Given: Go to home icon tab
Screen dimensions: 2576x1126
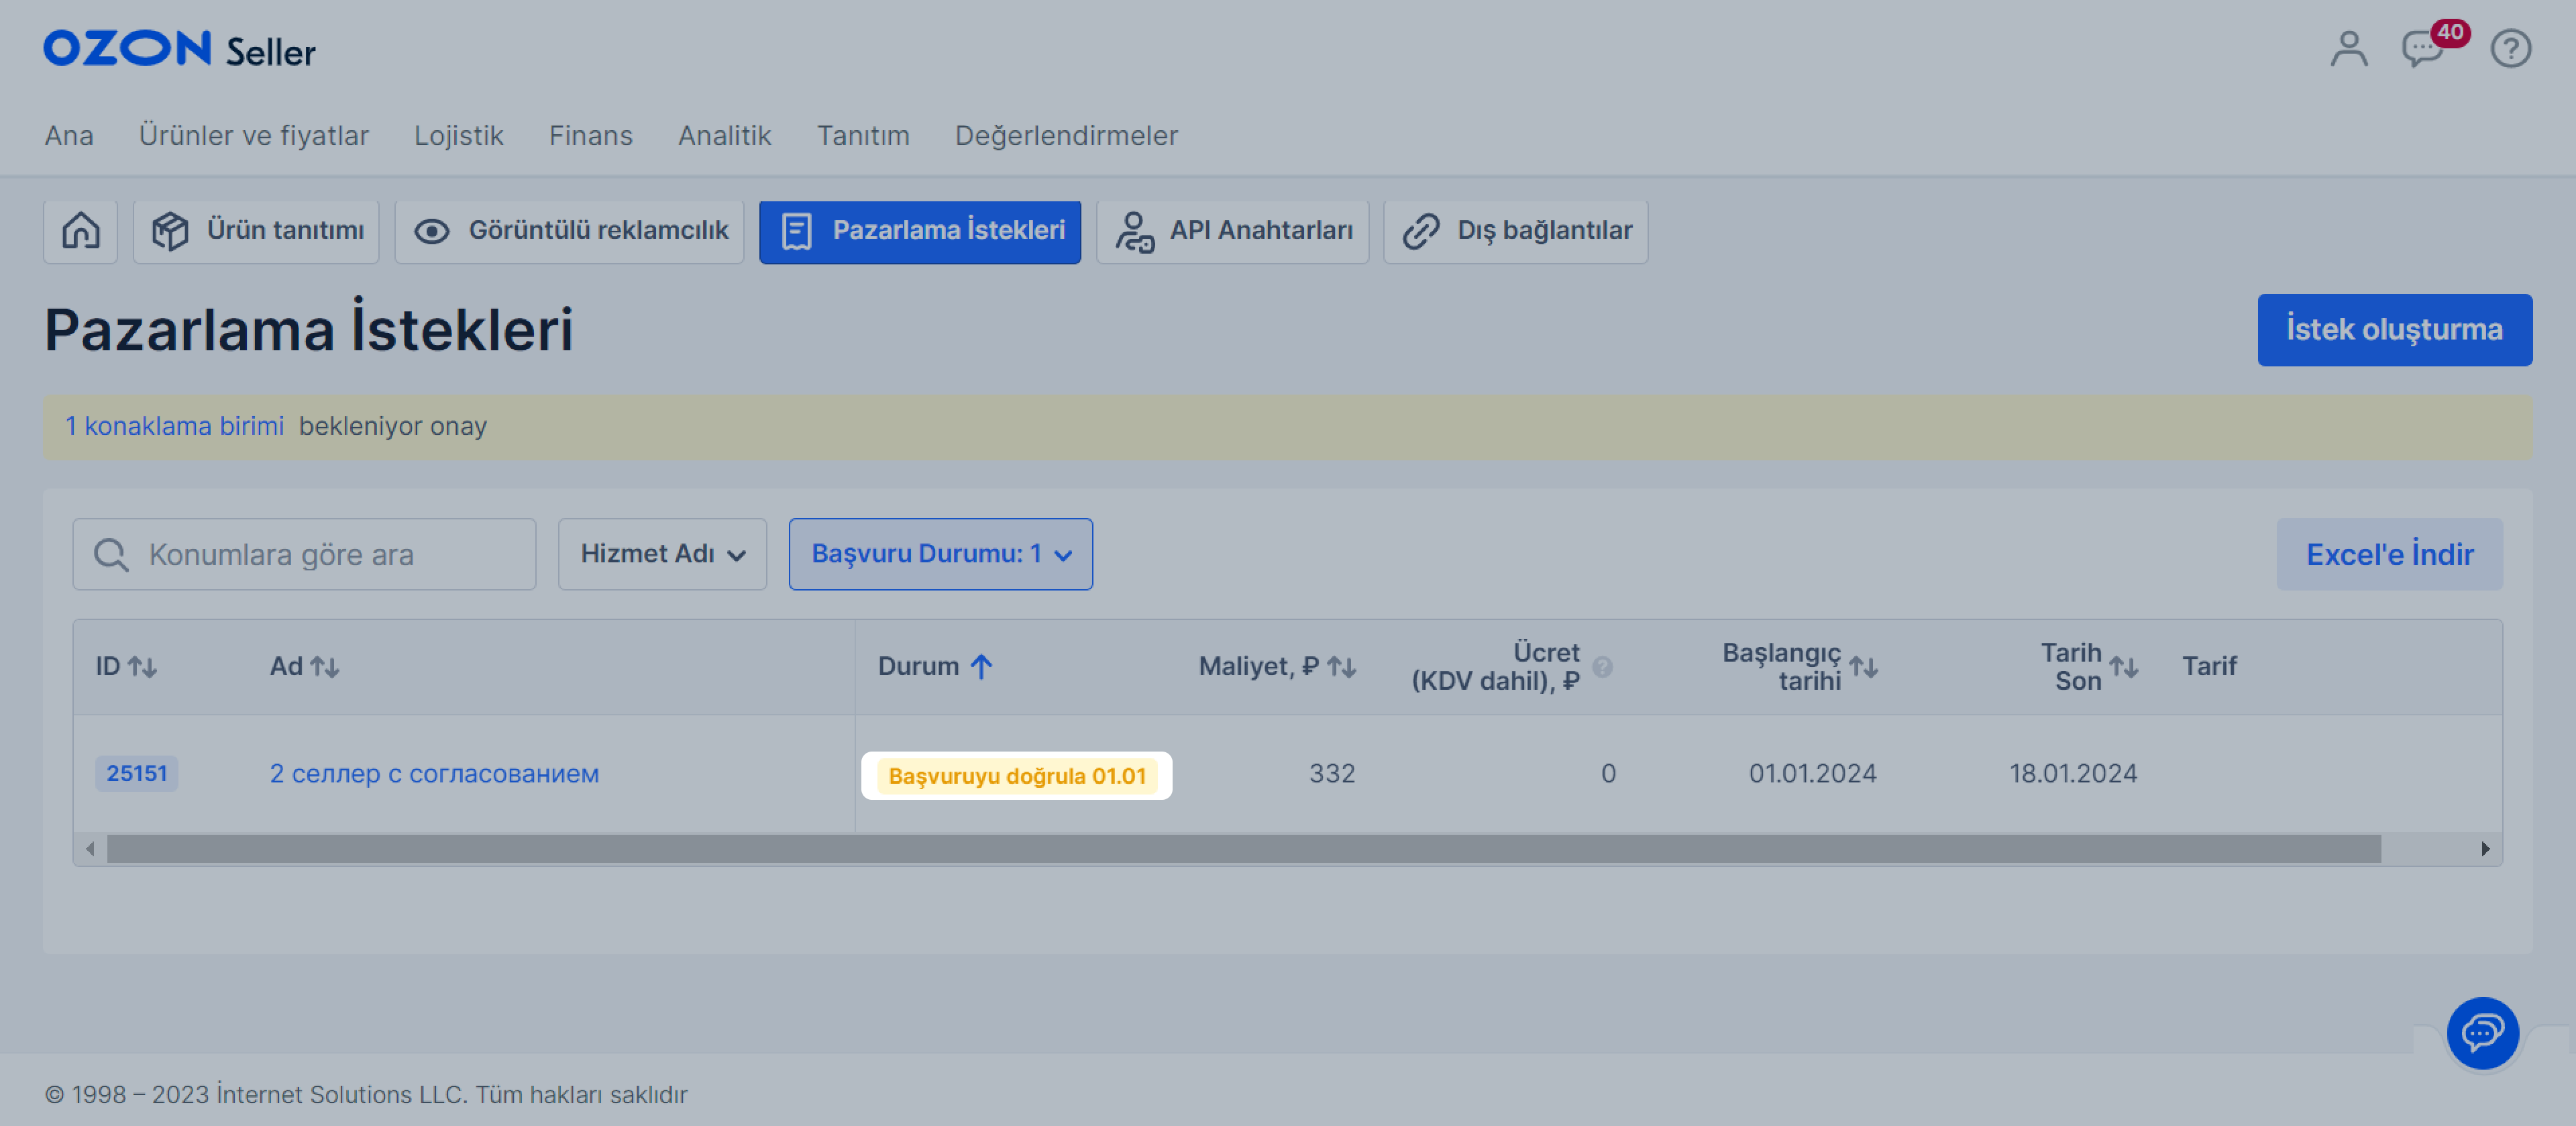Looking at the screenshot, I should [81, 231].
